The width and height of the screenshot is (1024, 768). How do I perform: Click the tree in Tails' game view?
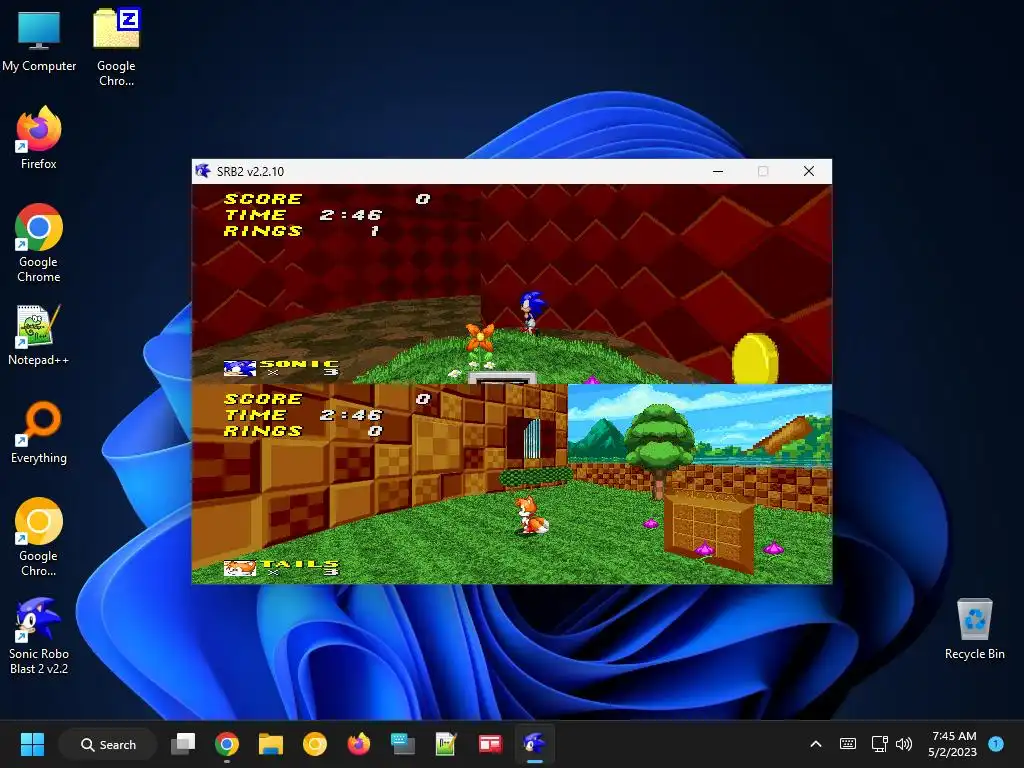pos(659,450)
